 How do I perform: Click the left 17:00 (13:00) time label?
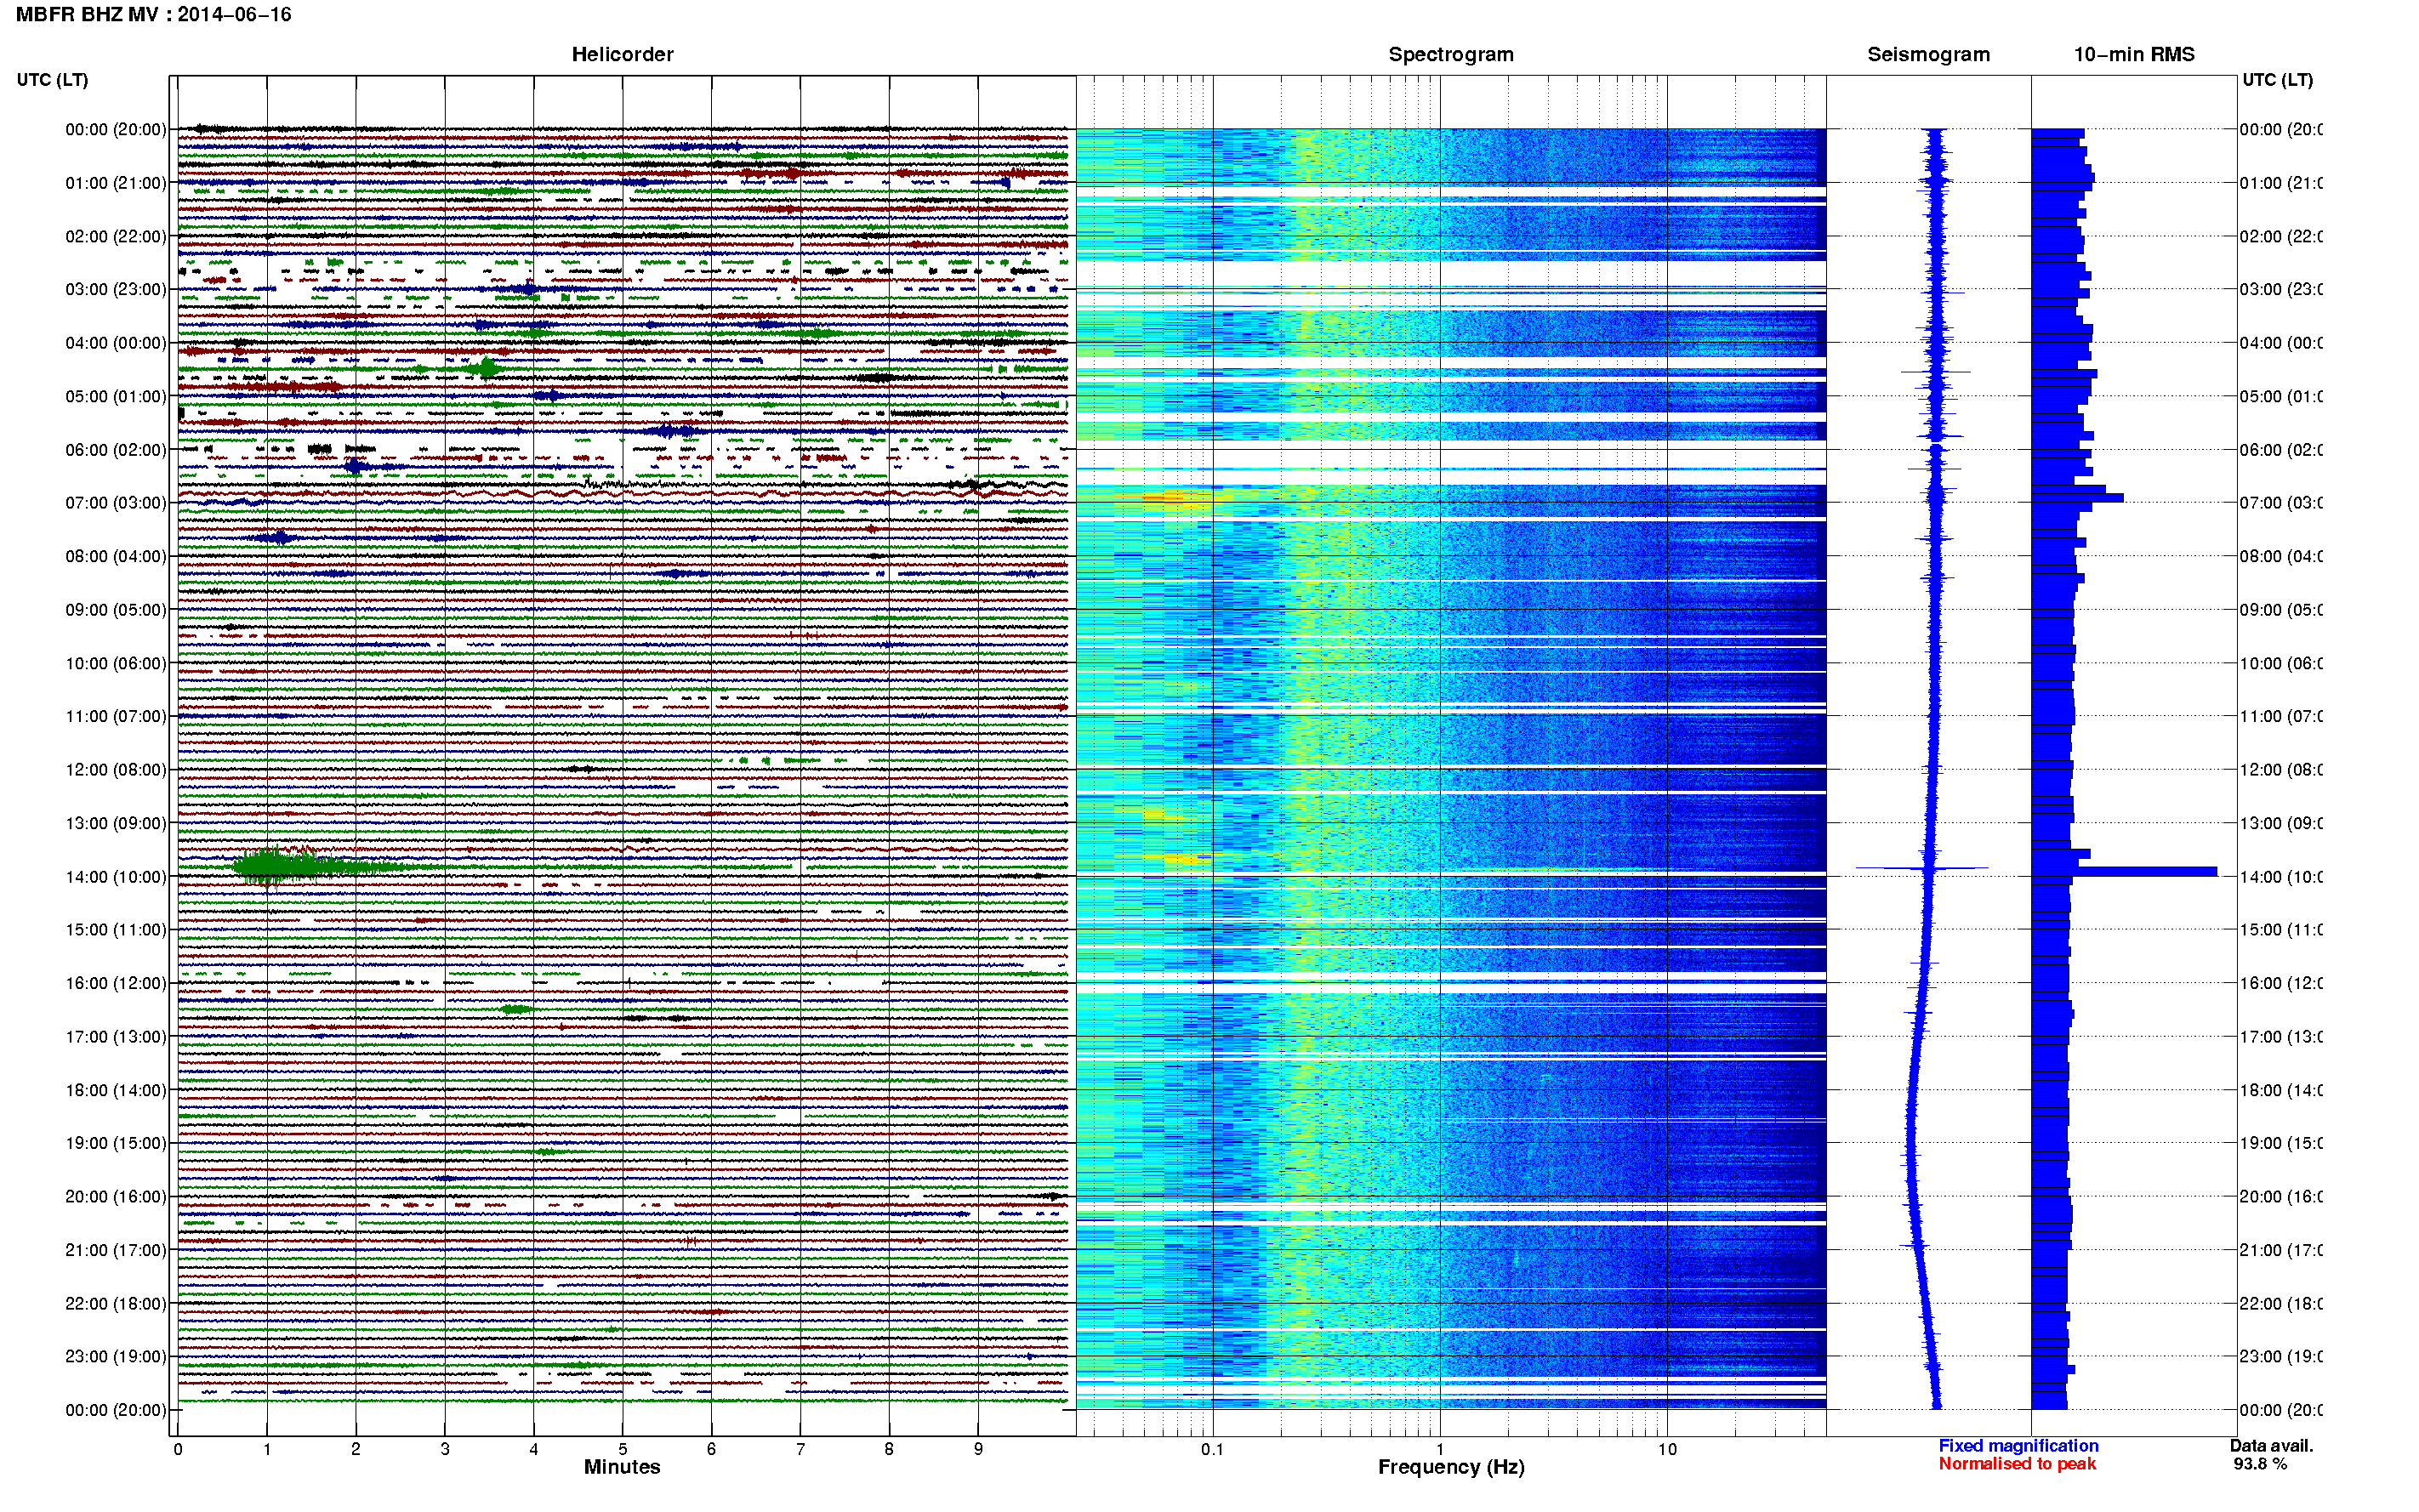click(x=116, y=1037)
